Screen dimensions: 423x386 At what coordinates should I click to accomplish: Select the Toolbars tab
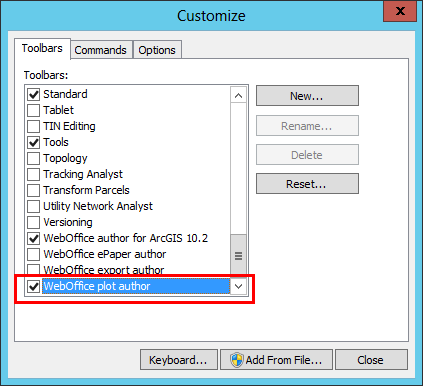tap(42, 48)
